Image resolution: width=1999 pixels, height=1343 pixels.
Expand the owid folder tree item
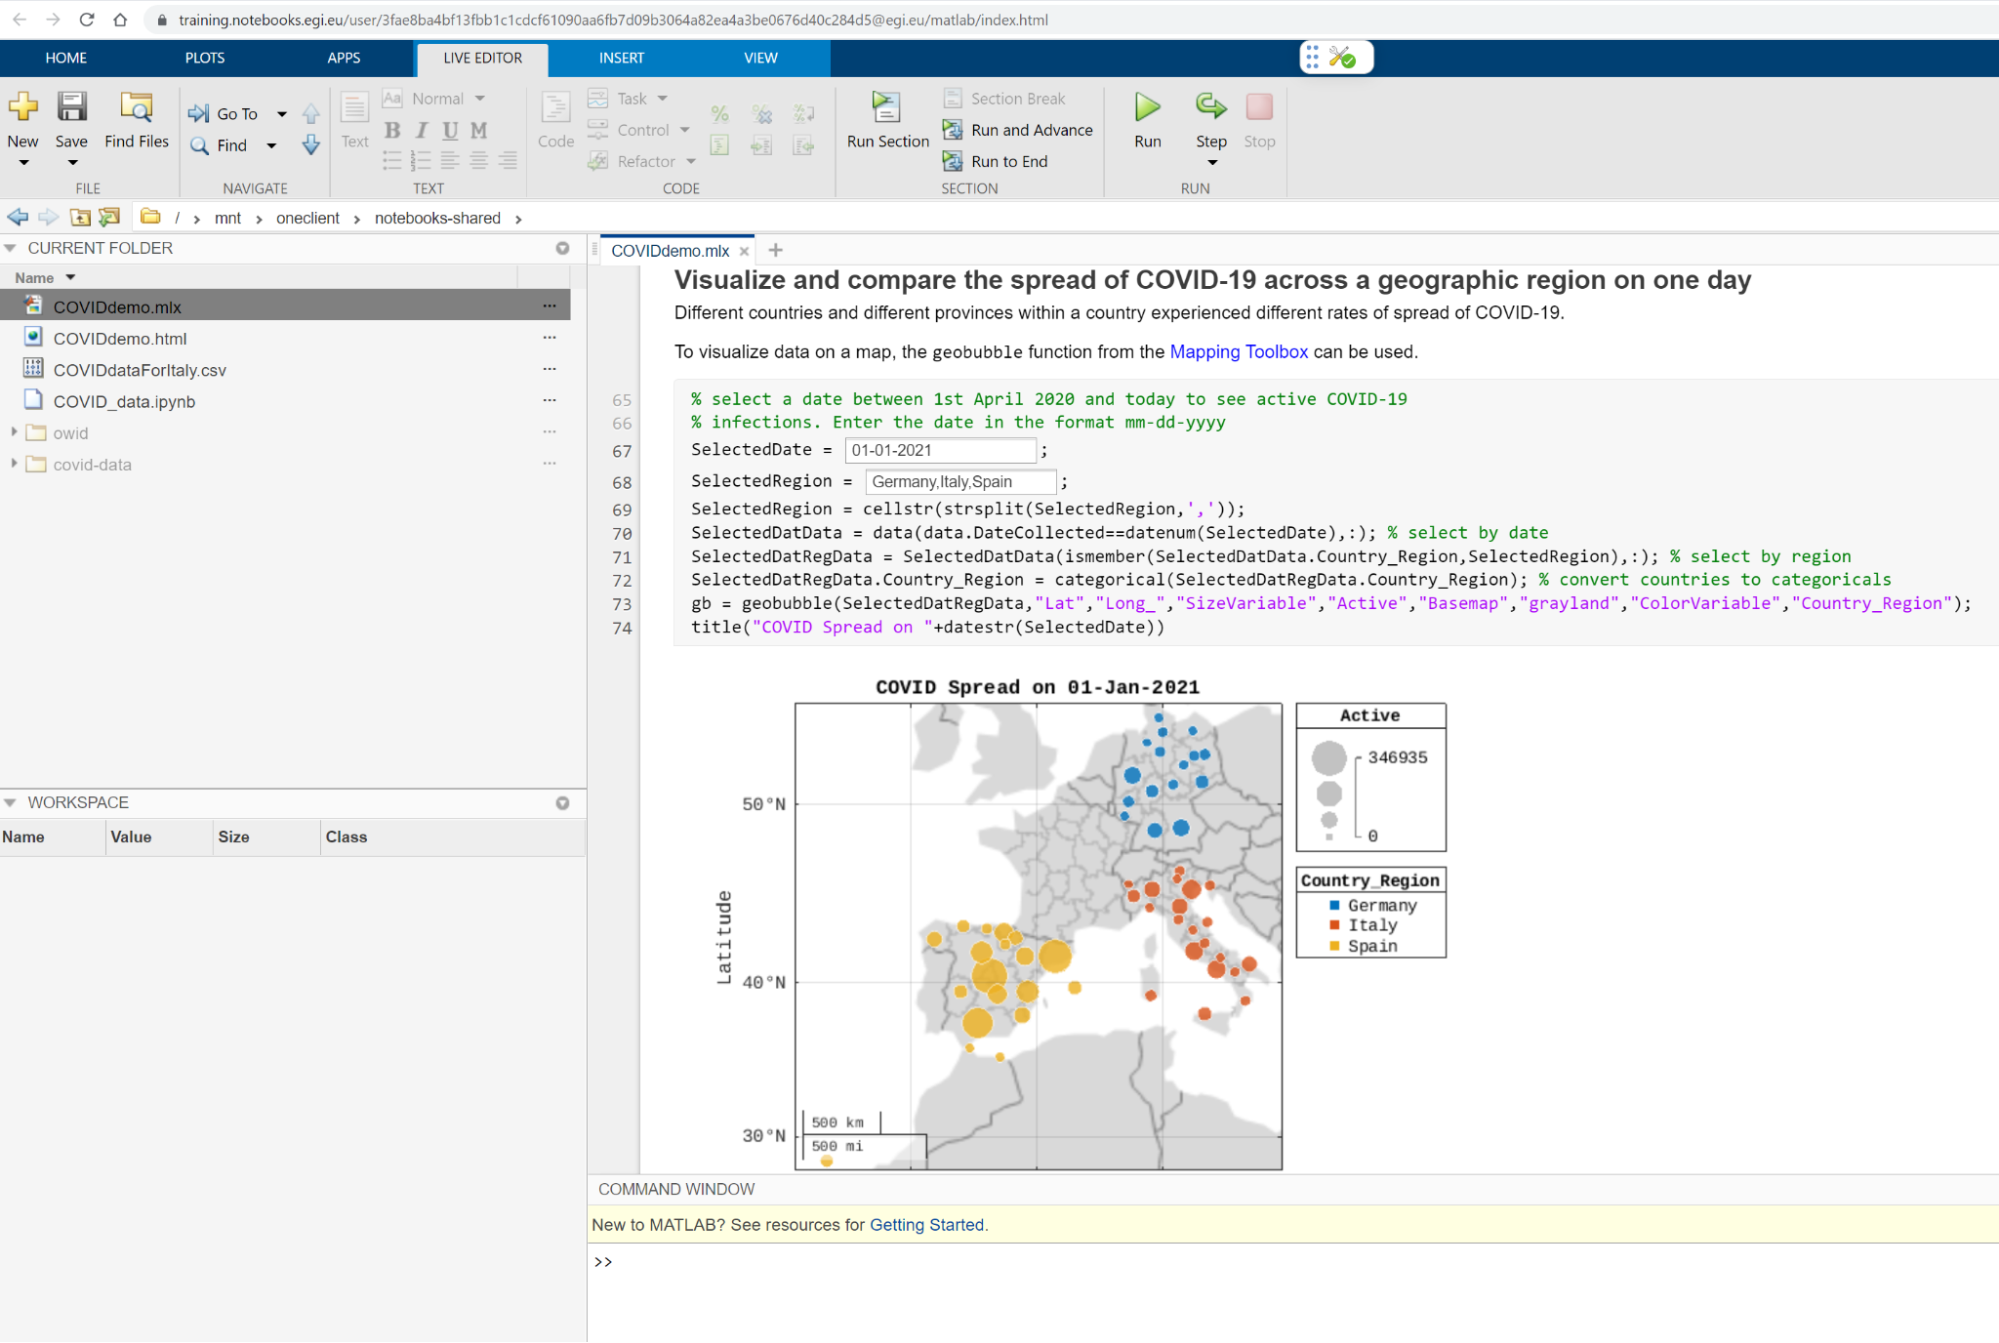point(15,432)
